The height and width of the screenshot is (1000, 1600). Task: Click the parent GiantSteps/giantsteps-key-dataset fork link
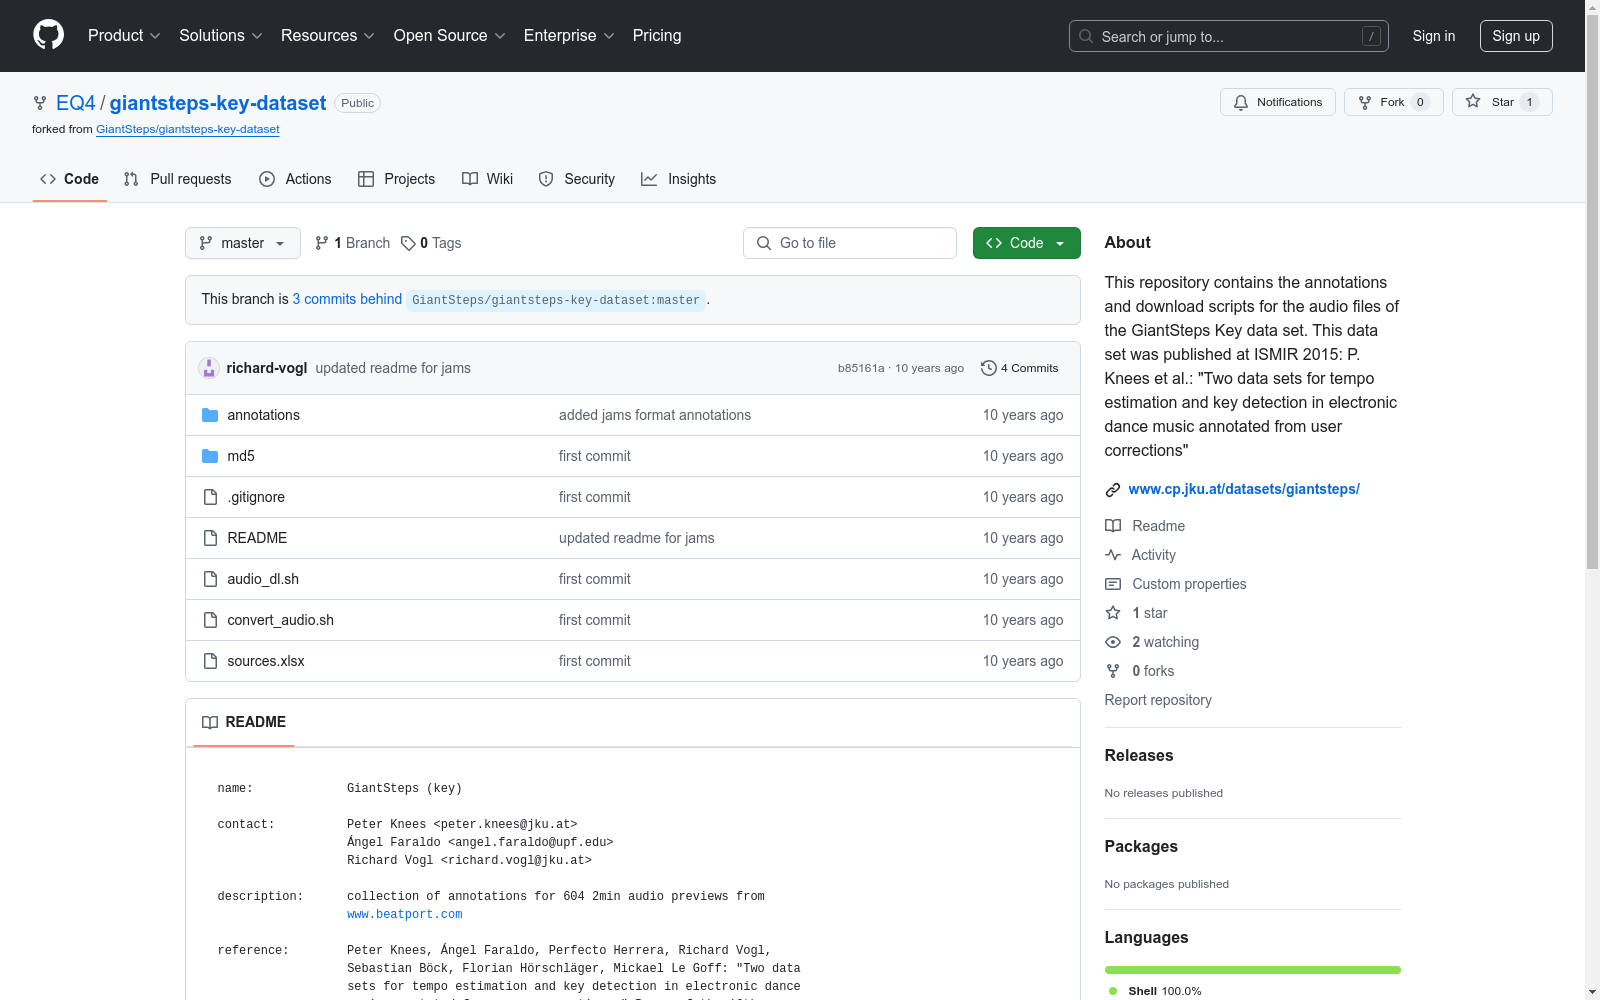(188, 129)
